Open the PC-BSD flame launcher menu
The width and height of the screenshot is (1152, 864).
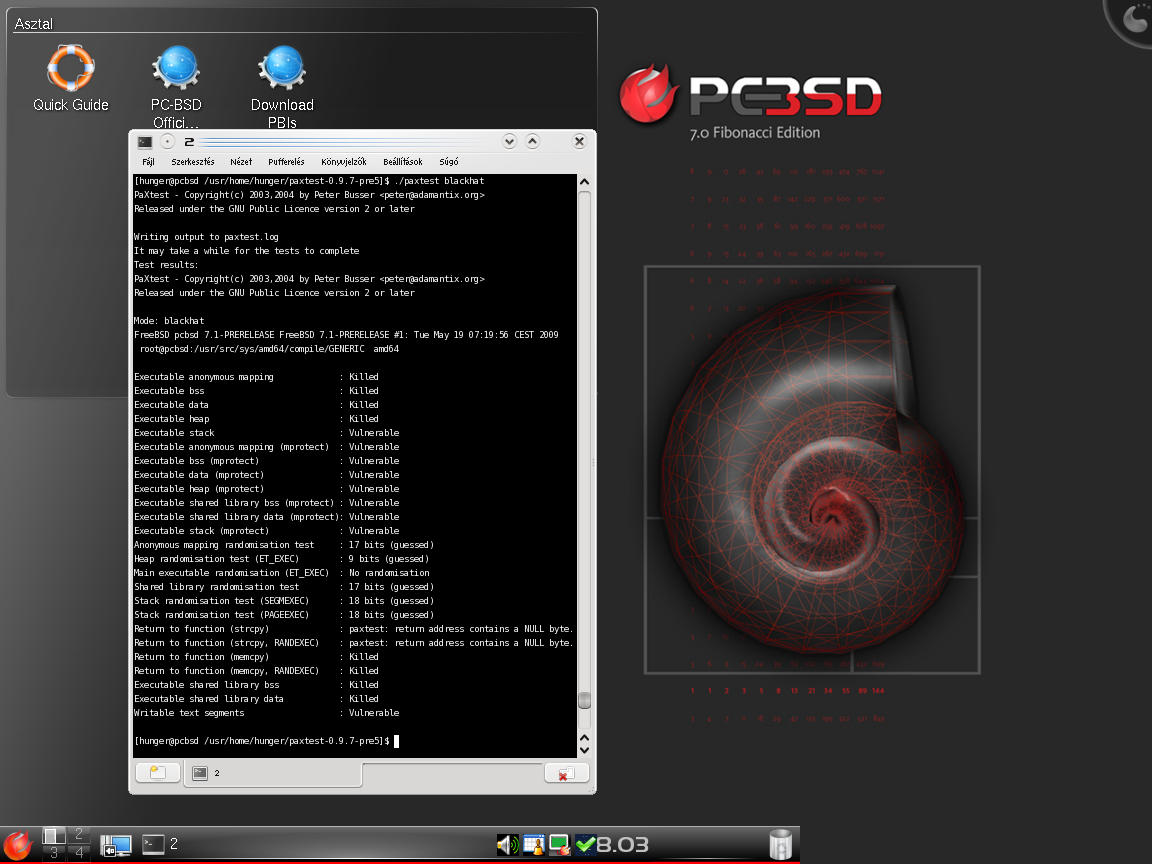pos(18,845)
